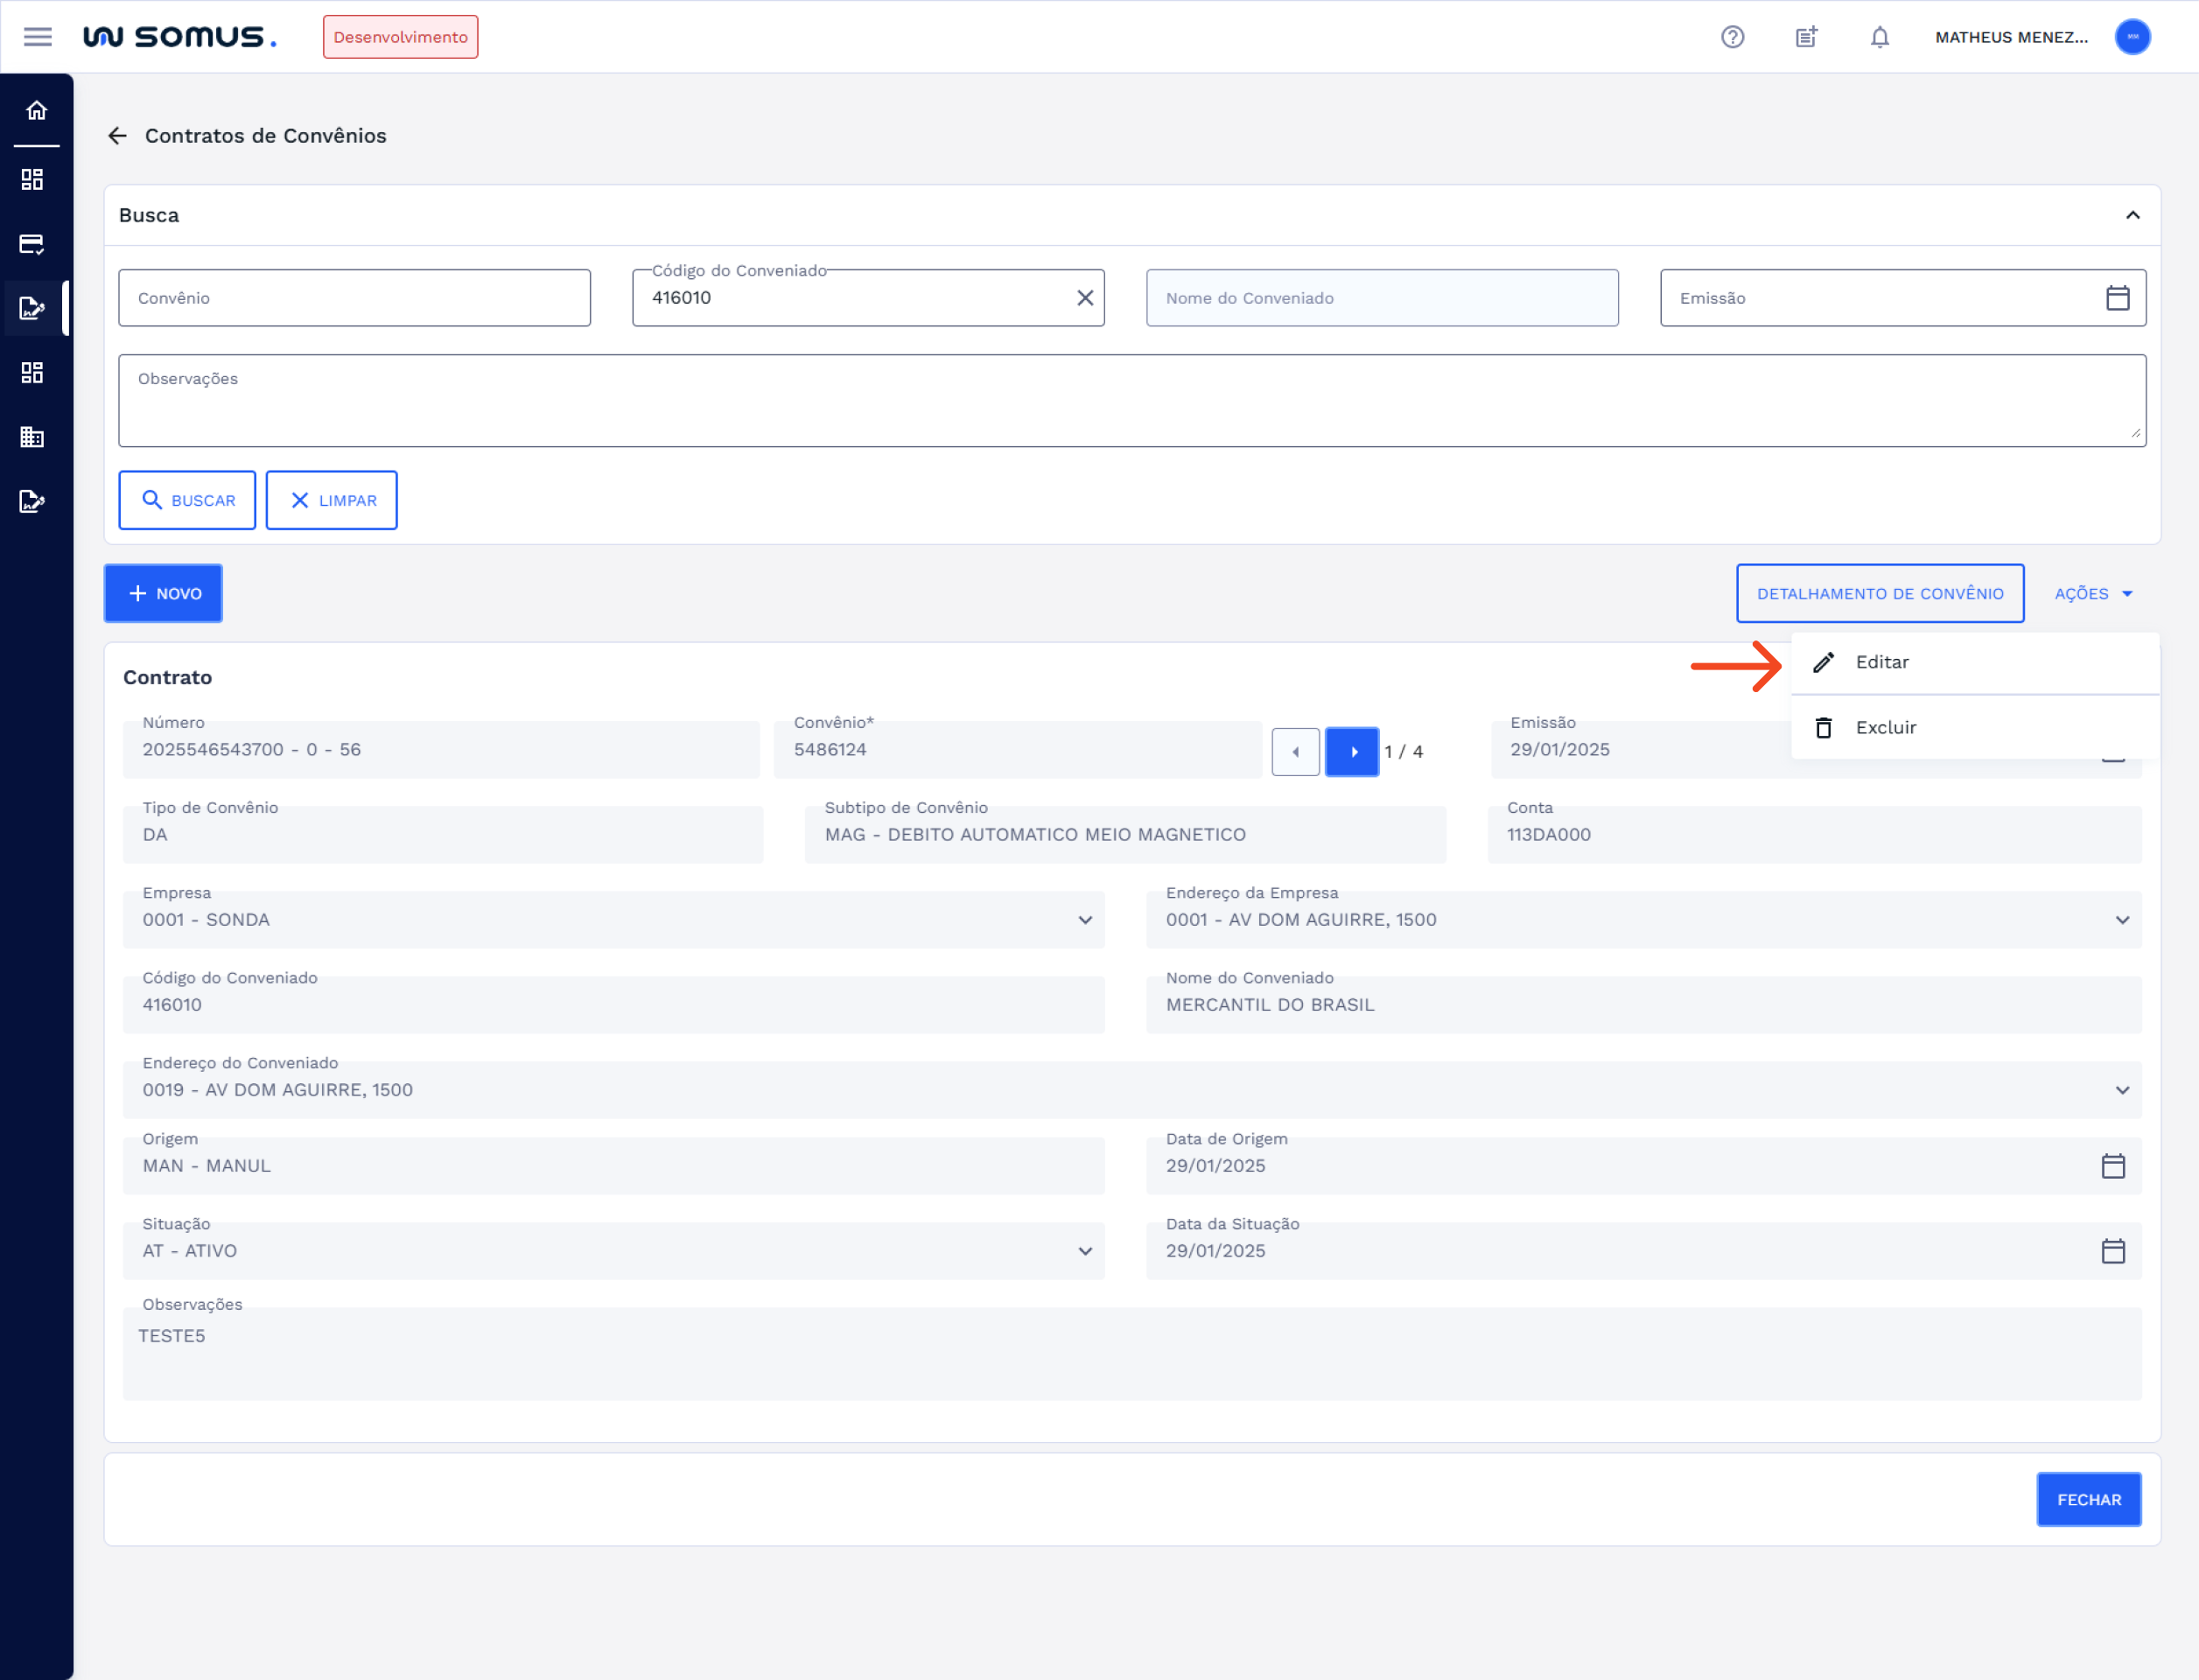Open the notifications bell icon
The image size is (2199, 1680).
[x=1879, y=37]
